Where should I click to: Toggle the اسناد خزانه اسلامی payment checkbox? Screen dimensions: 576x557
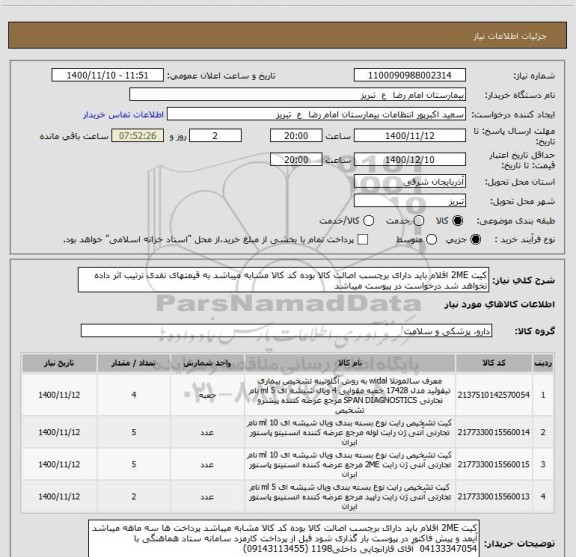[363, 240]
